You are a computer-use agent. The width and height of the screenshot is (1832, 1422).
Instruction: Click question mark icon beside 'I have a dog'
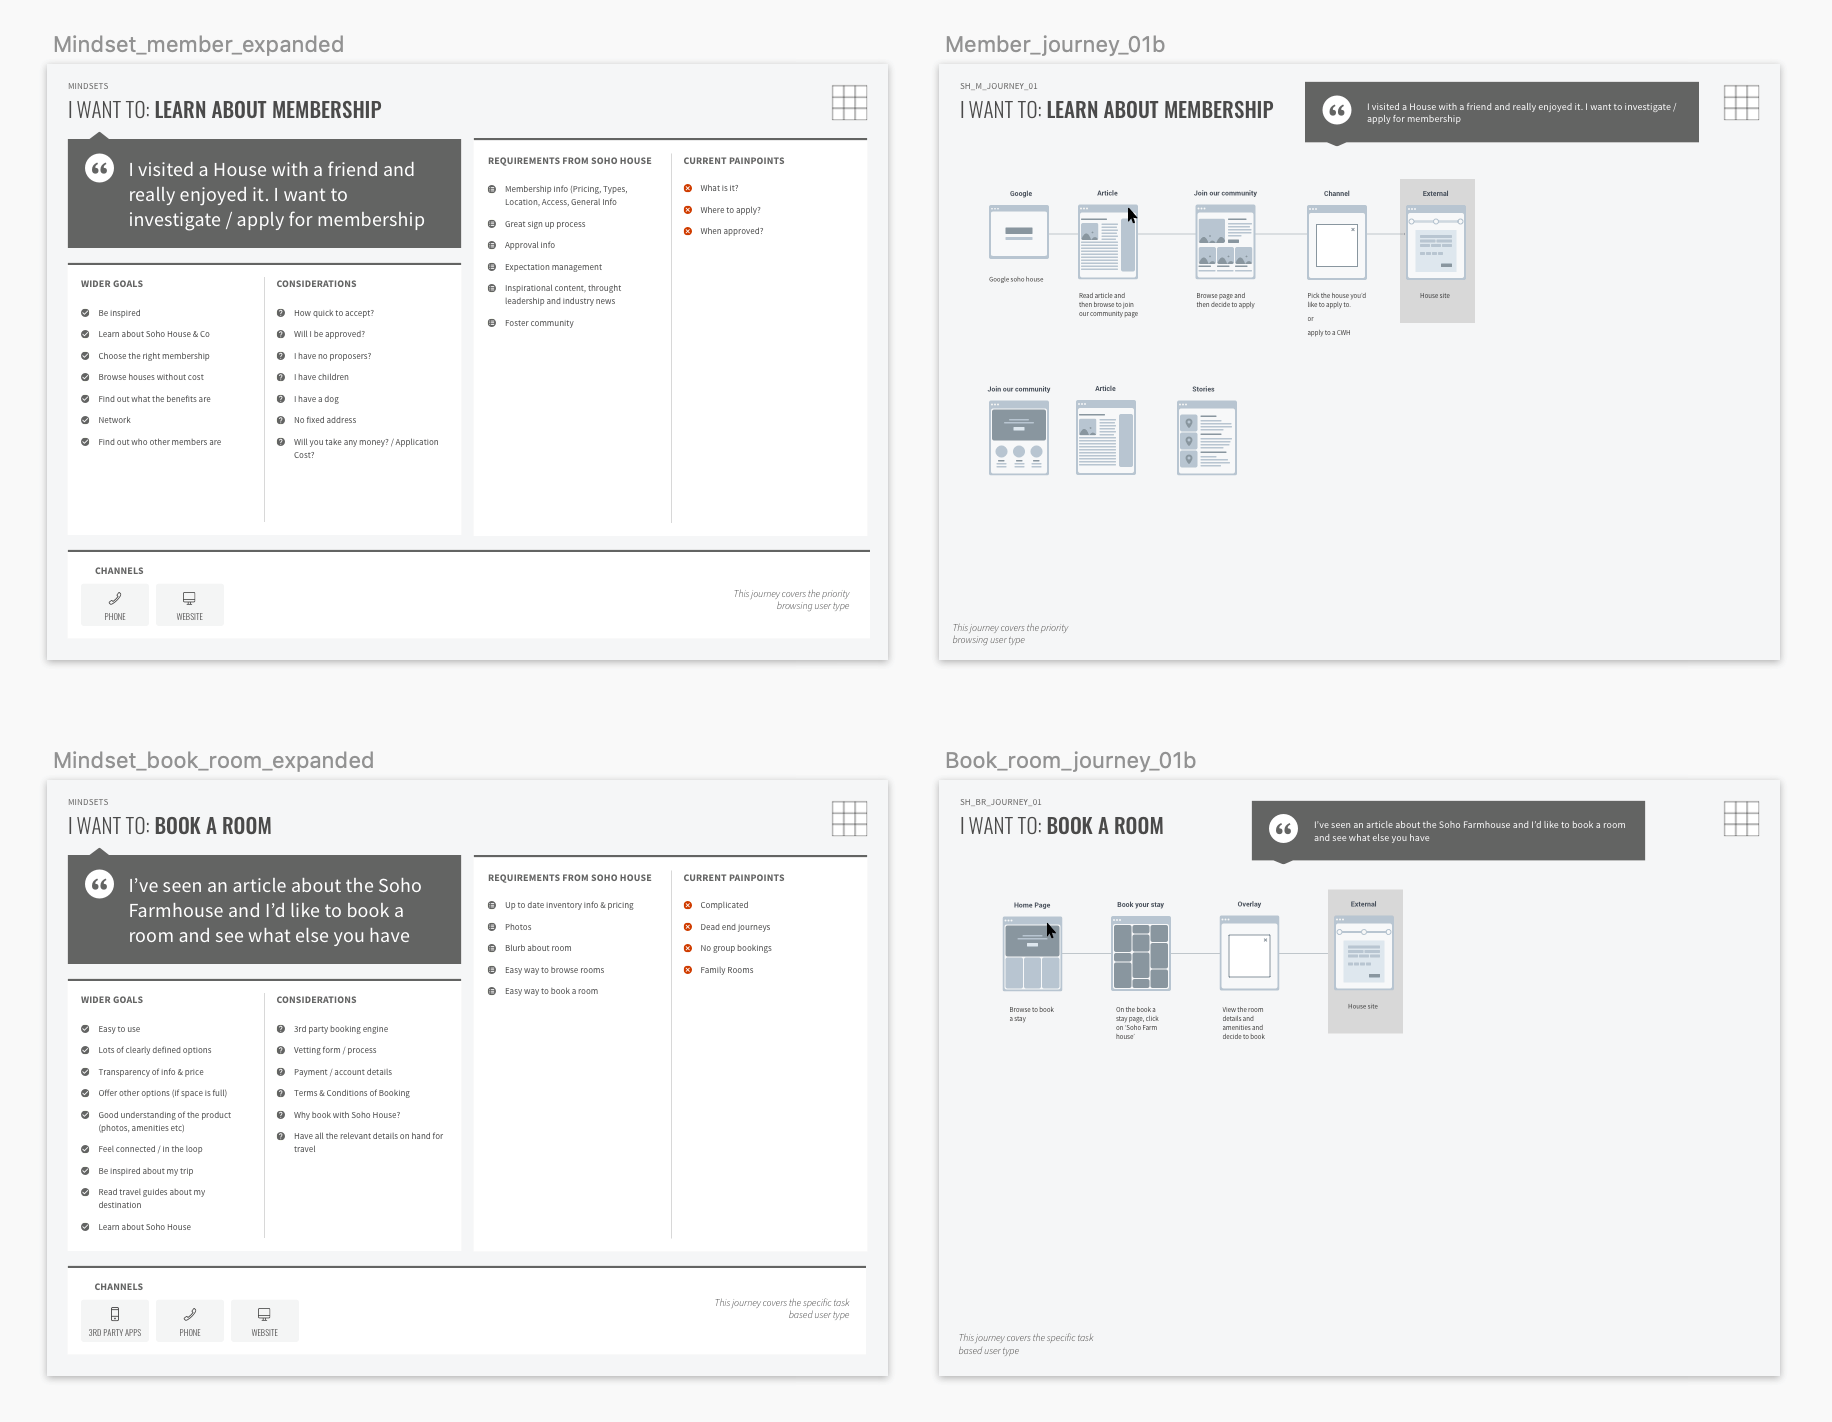(281, 399)
